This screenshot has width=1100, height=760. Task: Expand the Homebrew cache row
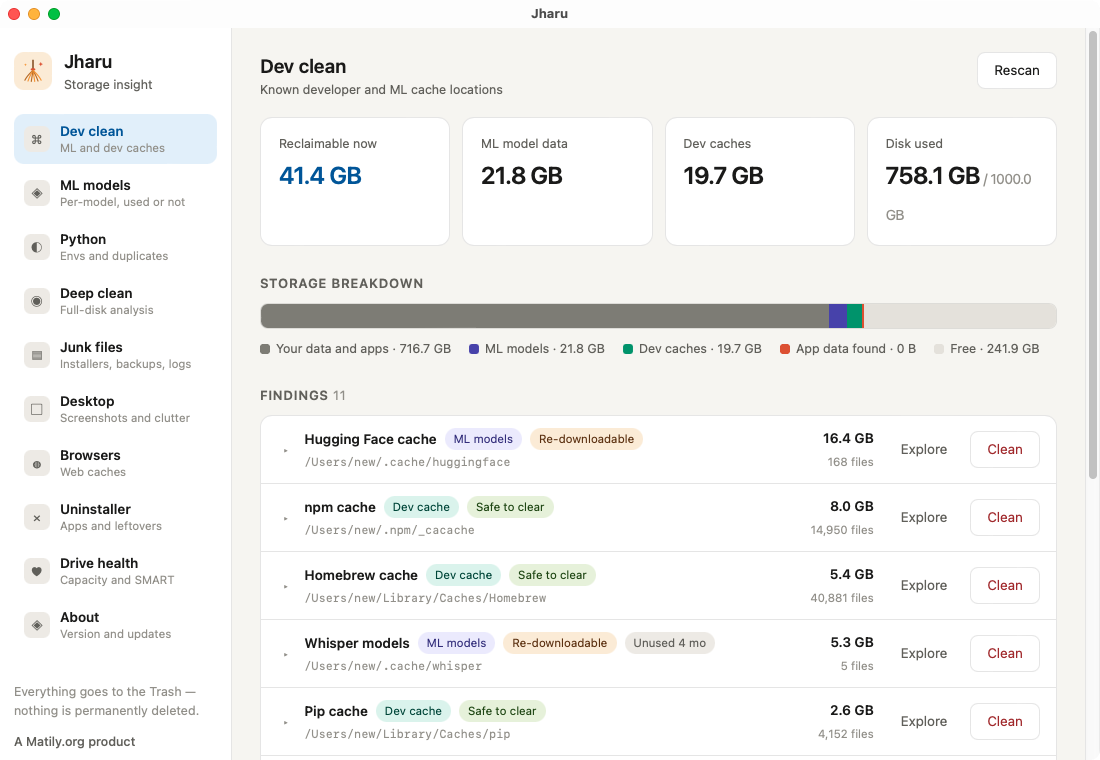pyautogui.click(x=286, y=587)
